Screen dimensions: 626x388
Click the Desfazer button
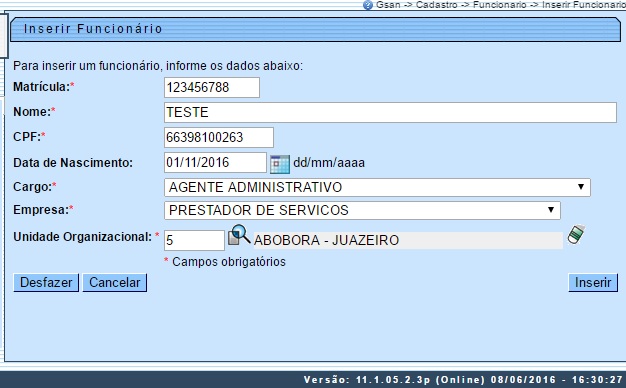(x=46, y=283)
